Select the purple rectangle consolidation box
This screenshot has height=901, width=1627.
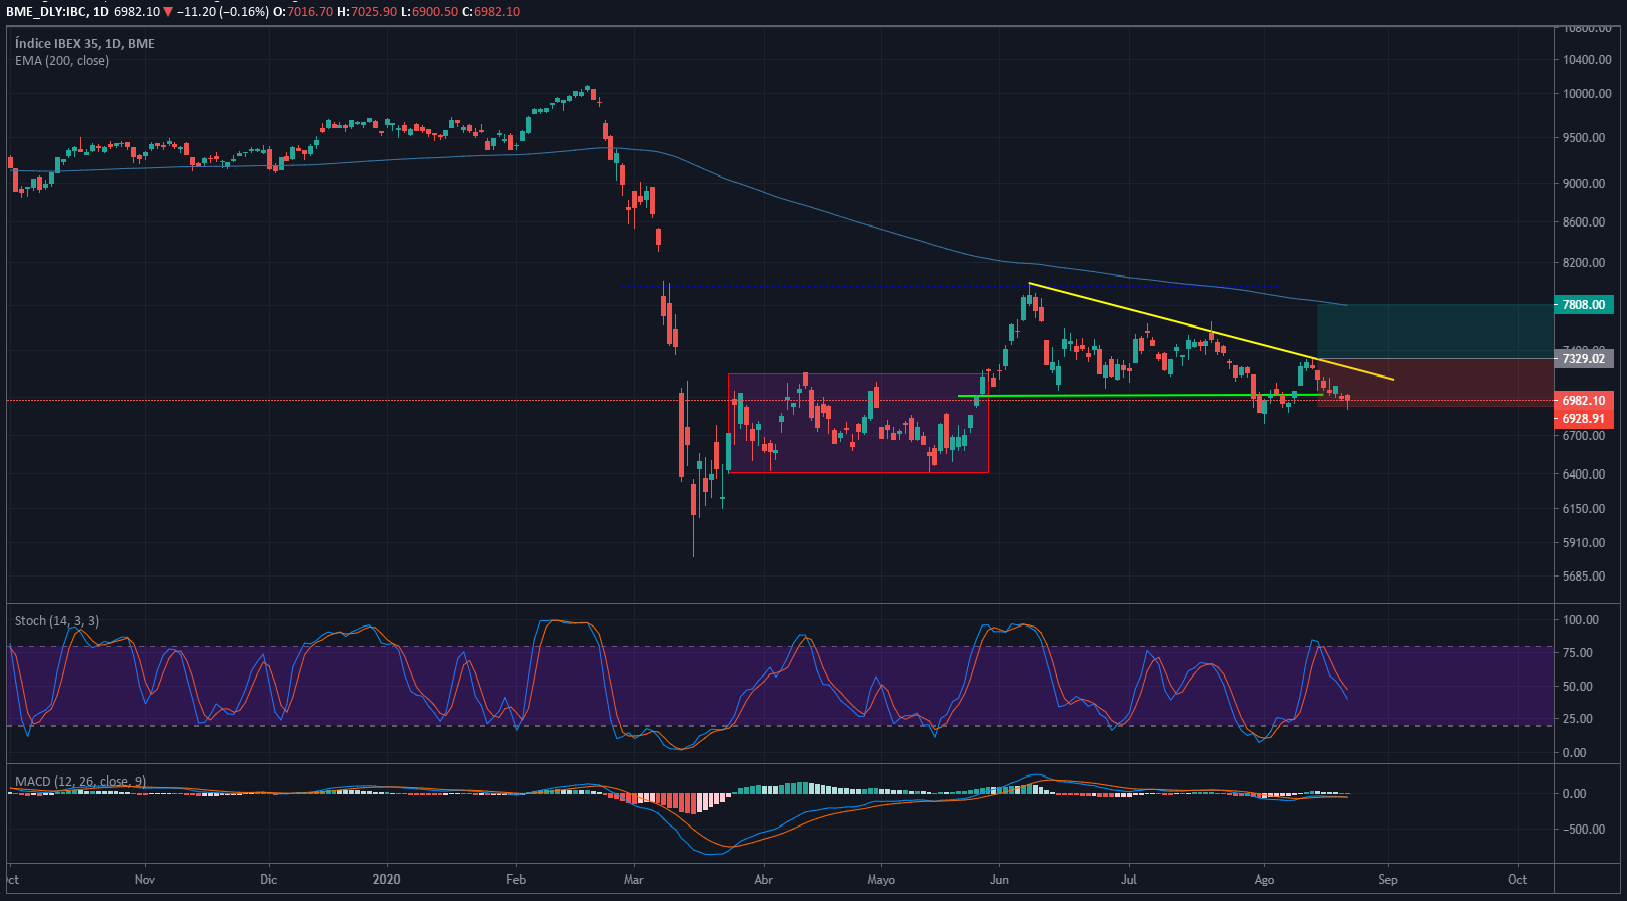pos(858,423)
